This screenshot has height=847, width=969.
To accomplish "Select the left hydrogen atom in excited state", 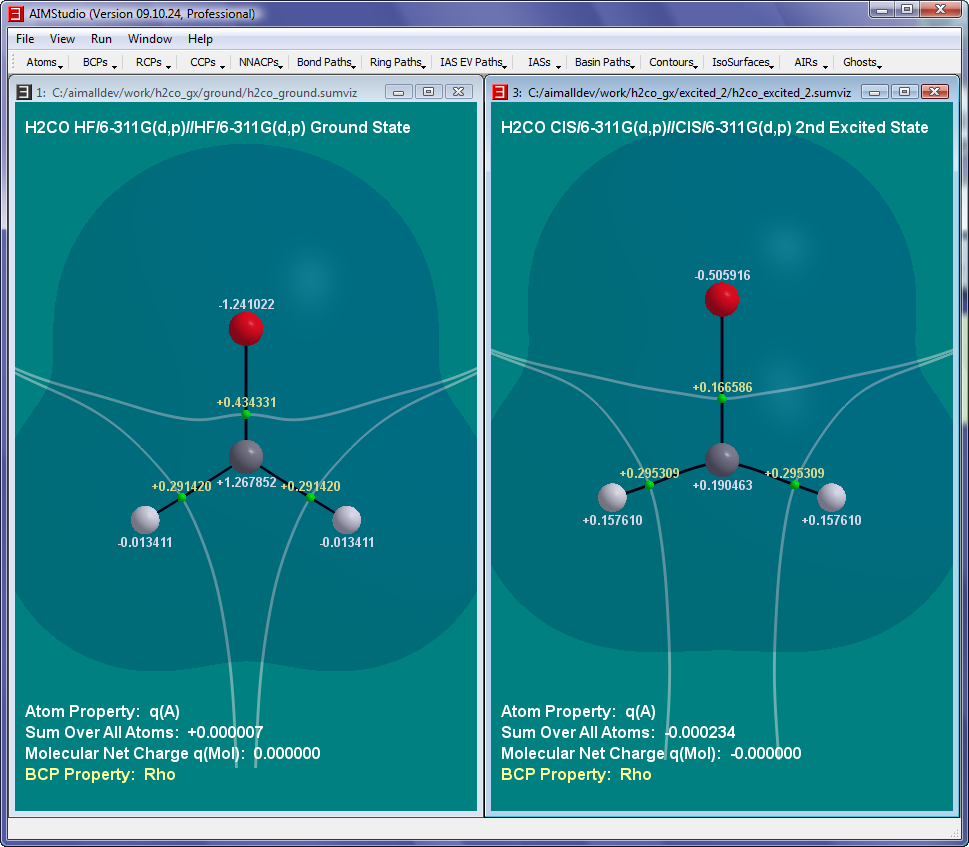I will [612, 496].
